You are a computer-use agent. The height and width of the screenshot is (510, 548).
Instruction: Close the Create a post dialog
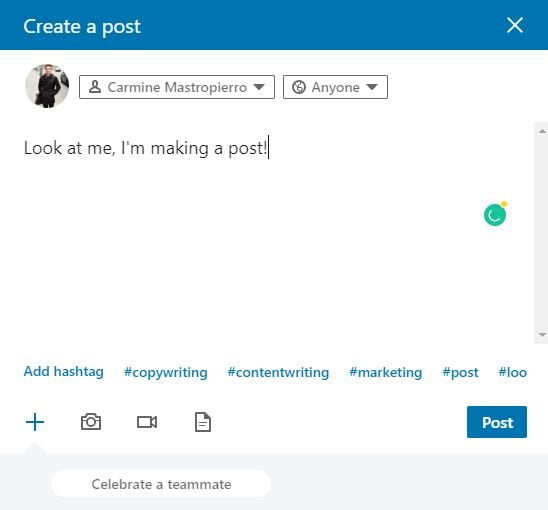pos(515,26)
